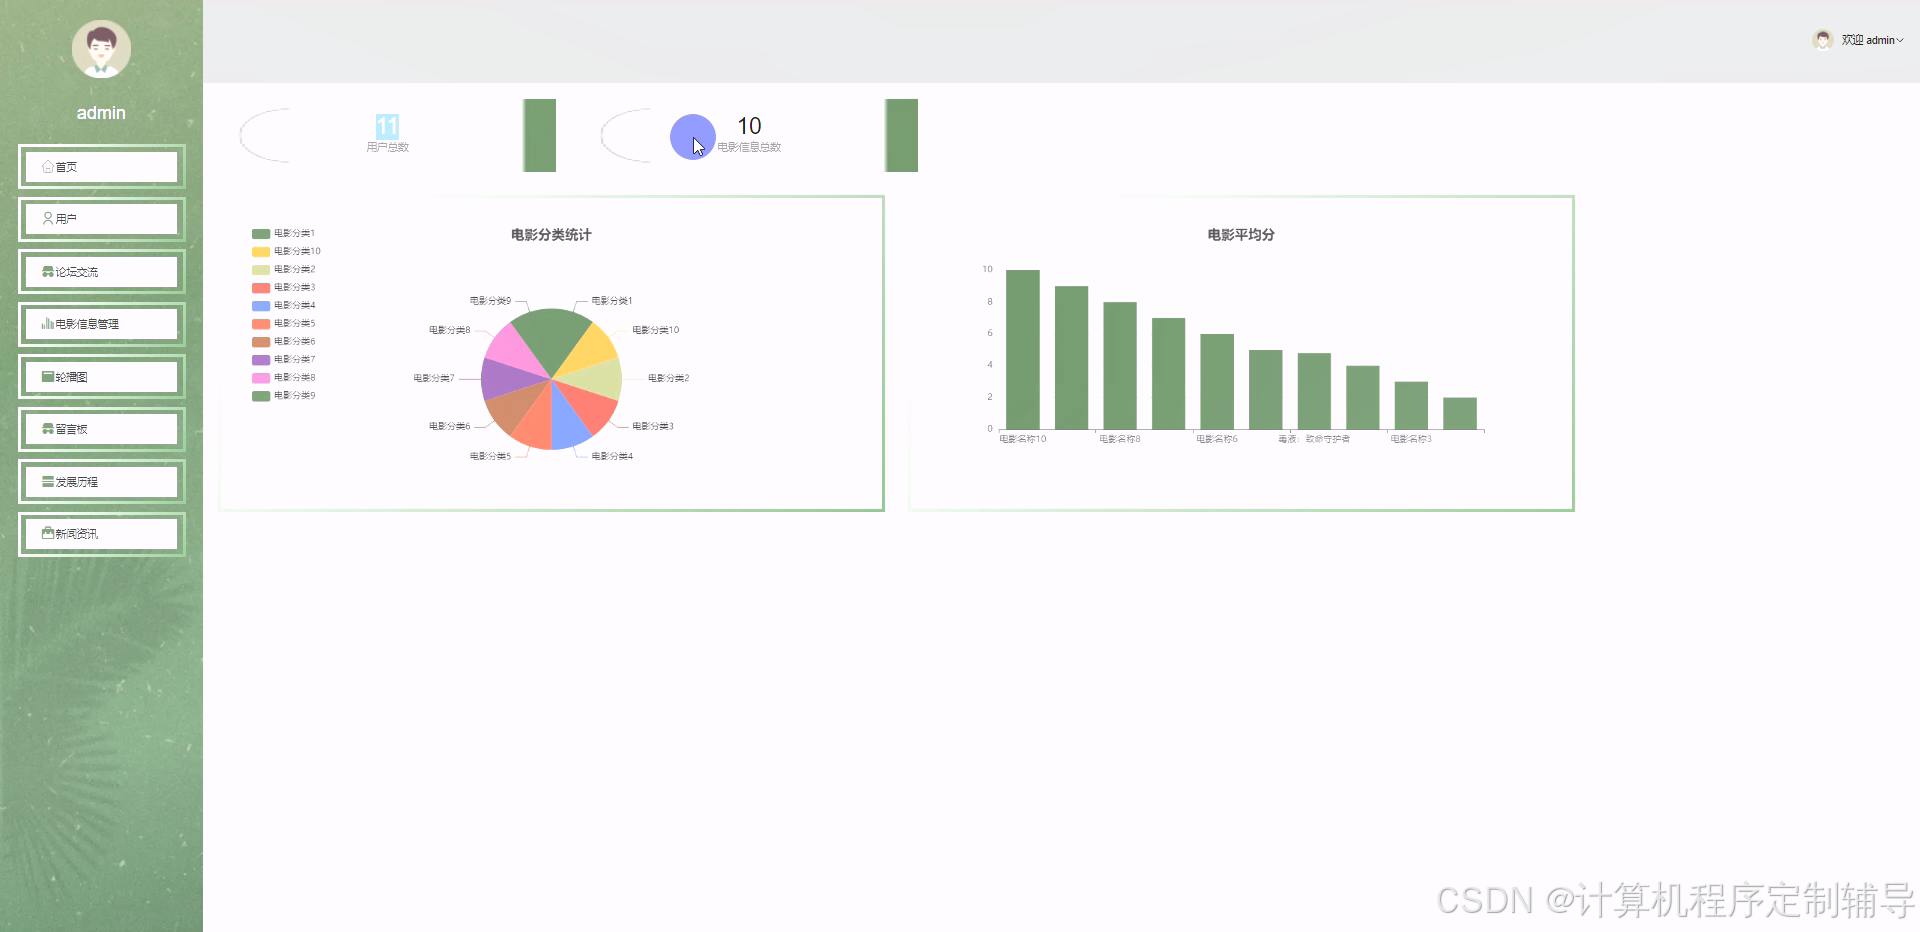Click the 电影名称6 axis label
The image size is (1920, 932).
point(1217,439)
